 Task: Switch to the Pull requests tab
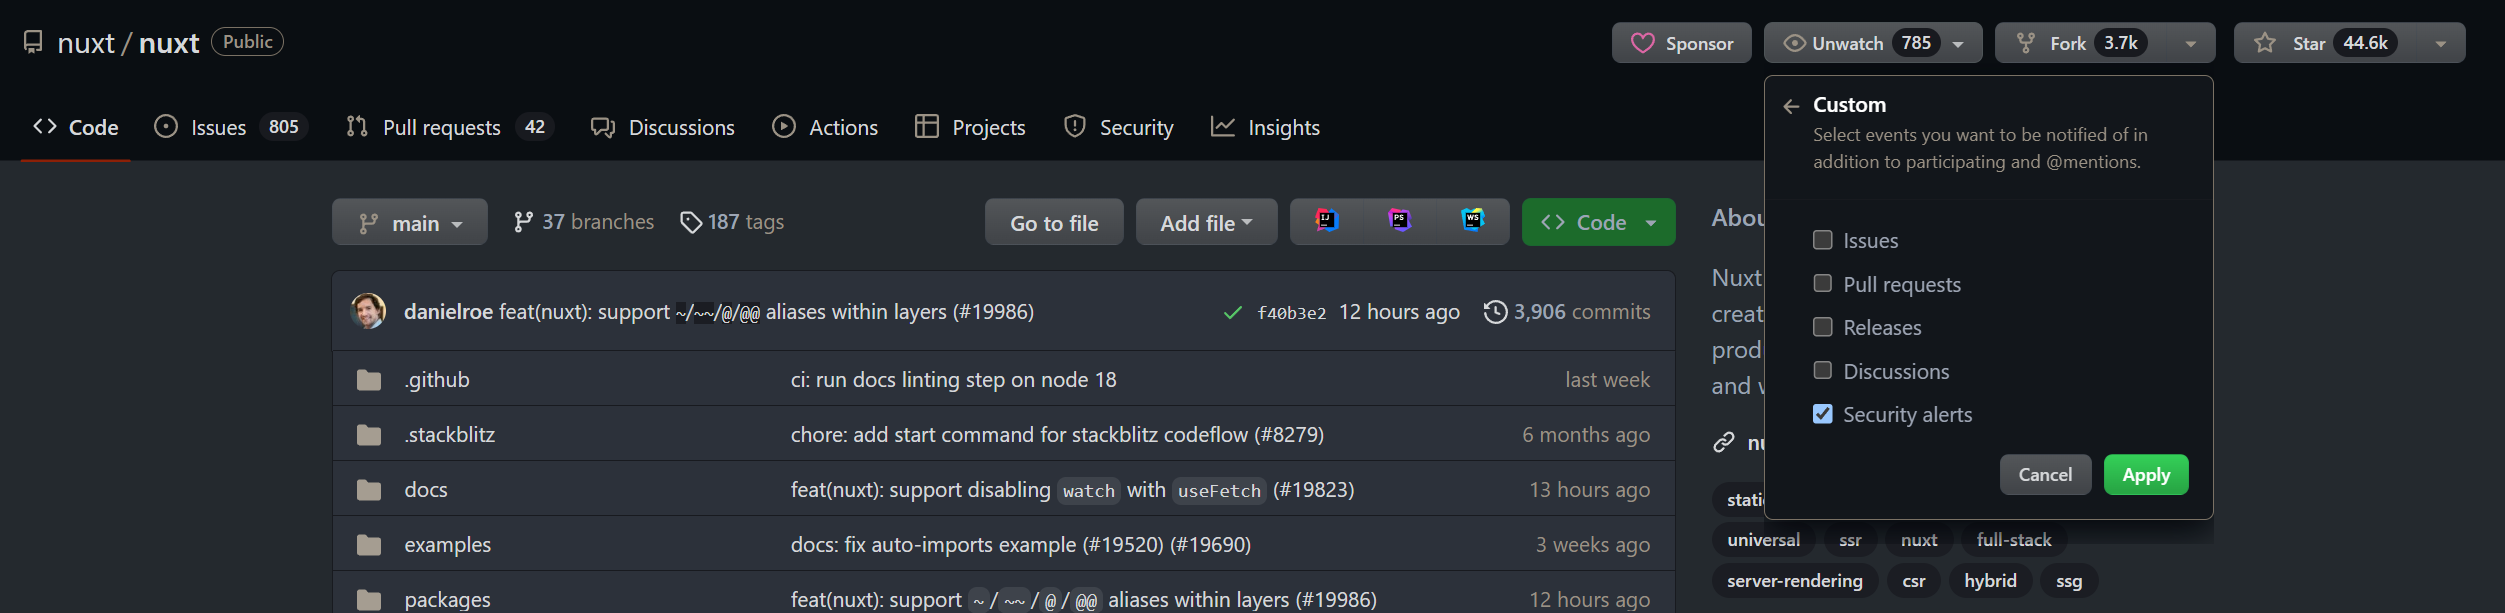pos(441,128)
